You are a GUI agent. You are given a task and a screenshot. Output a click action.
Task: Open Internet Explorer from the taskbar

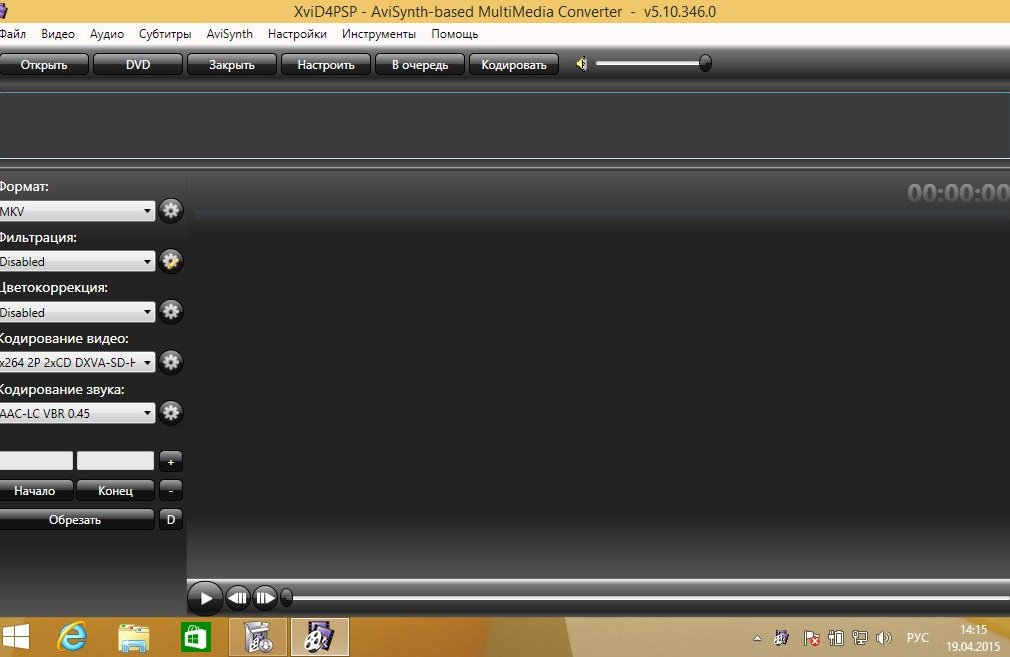tap(71, 638)
